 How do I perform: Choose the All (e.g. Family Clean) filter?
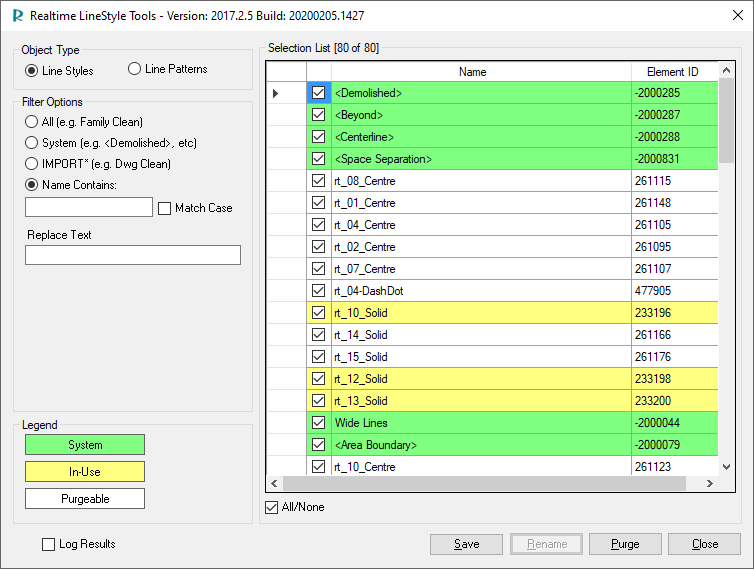tap(31, 122)
